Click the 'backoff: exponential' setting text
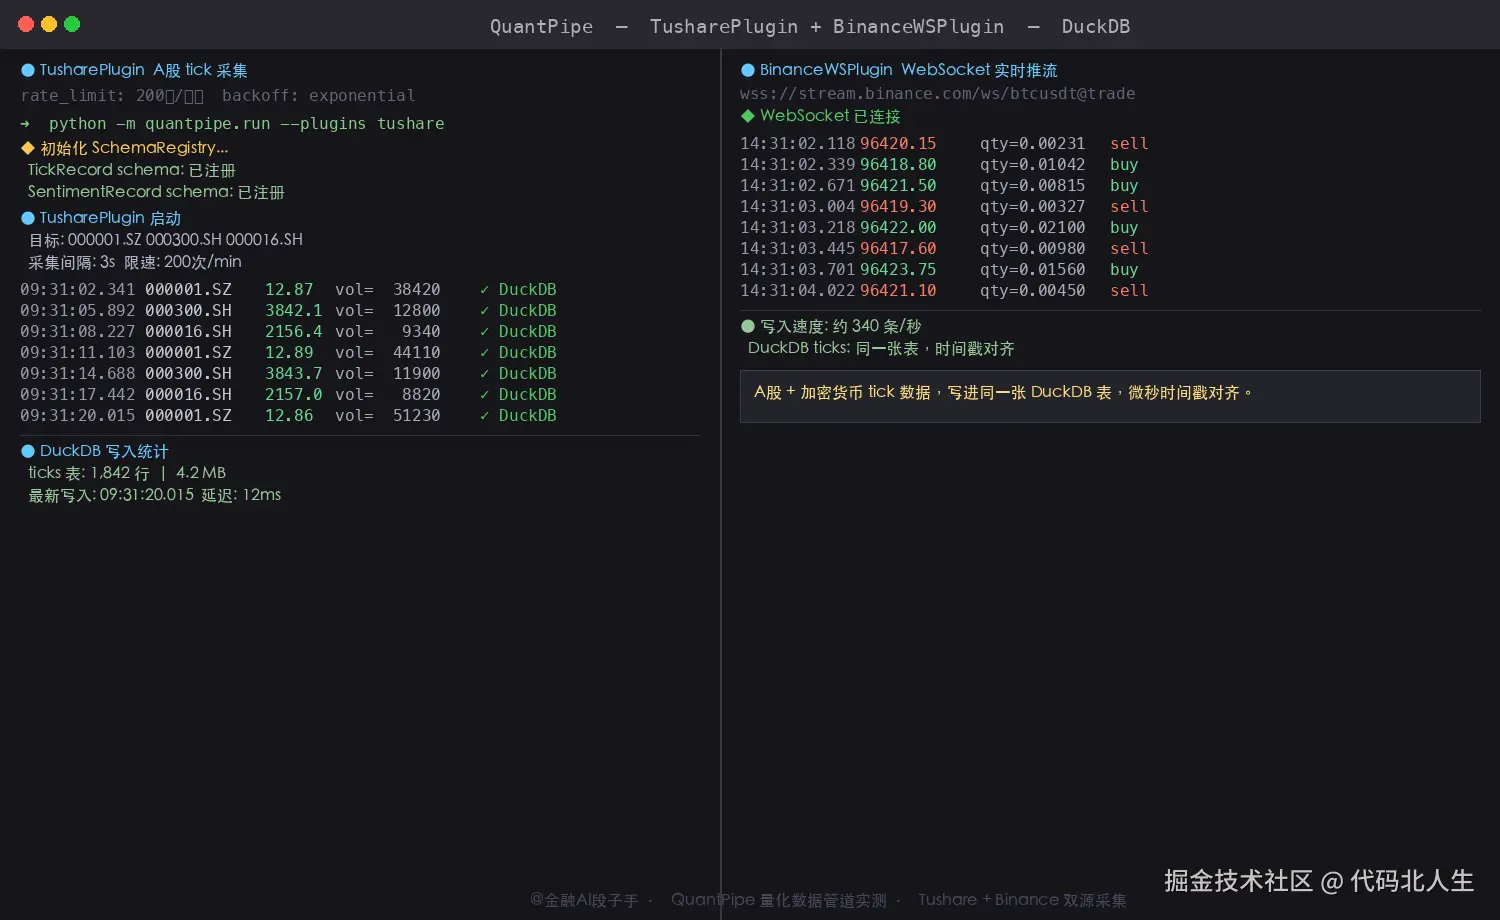The image size is (1500, 920). pyautogui.click(x=318, y=96)
